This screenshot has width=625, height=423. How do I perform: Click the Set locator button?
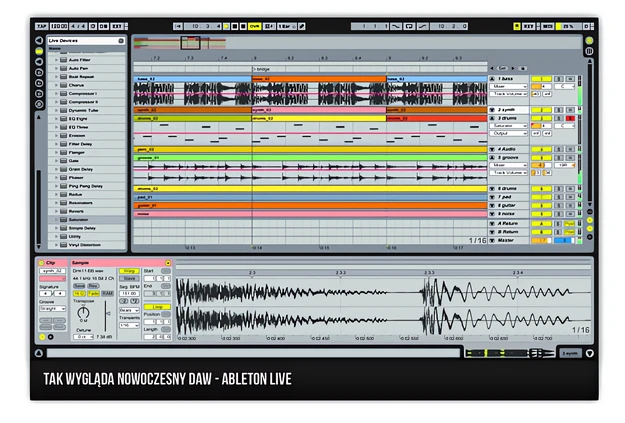coord(503,69)
